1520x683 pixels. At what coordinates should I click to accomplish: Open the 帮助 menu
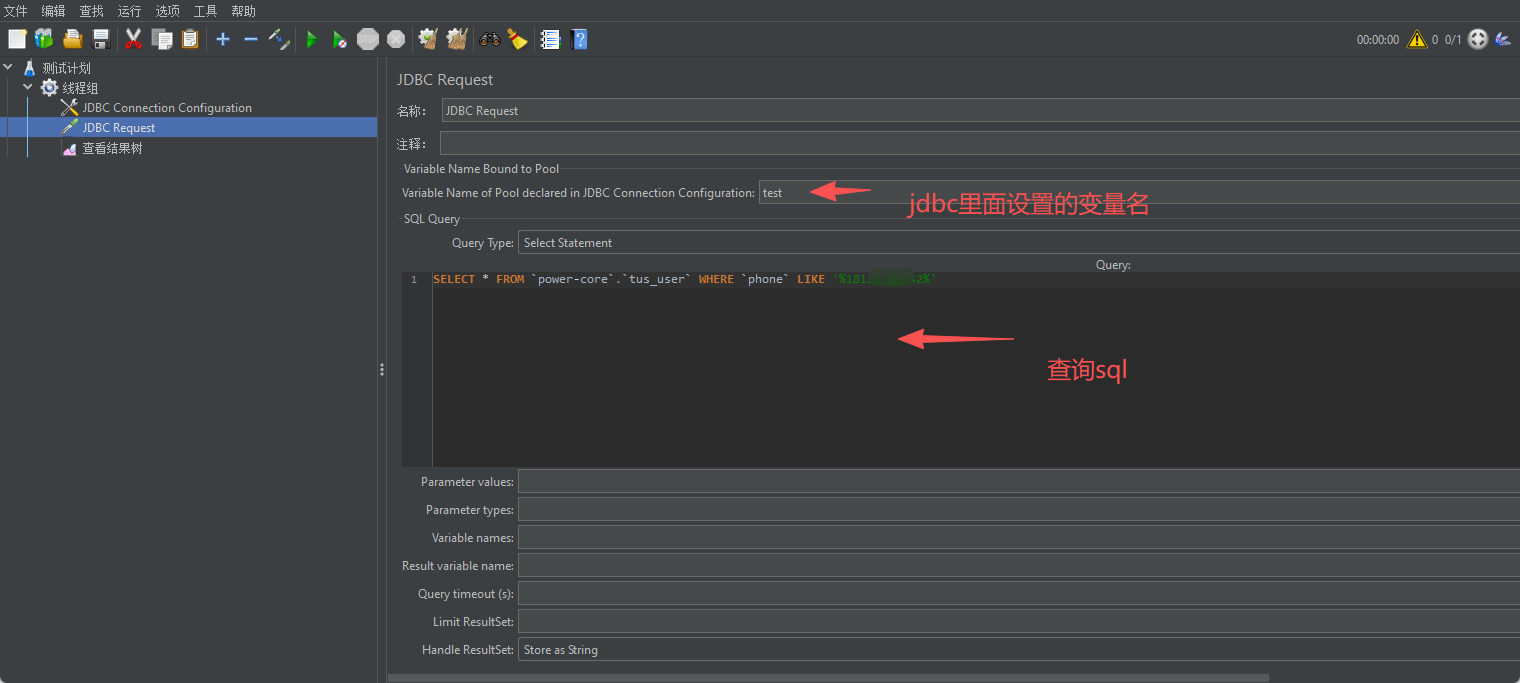[x=243, y=11]
